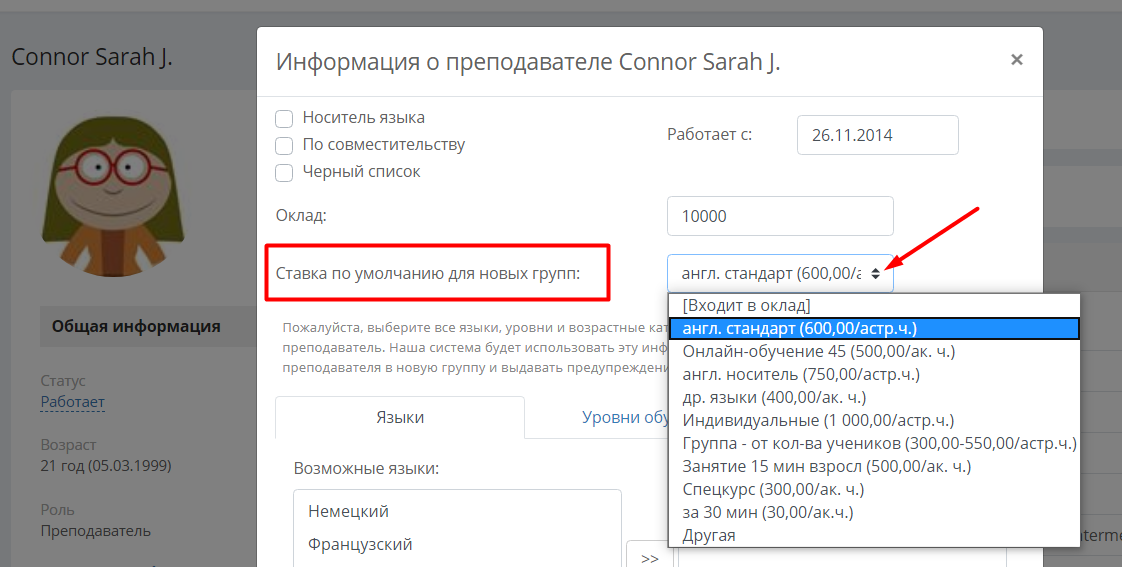This screenshot has width=1122, height=567.
Task: Close the teacher information dialog
Action: [x=1016, y=59]
